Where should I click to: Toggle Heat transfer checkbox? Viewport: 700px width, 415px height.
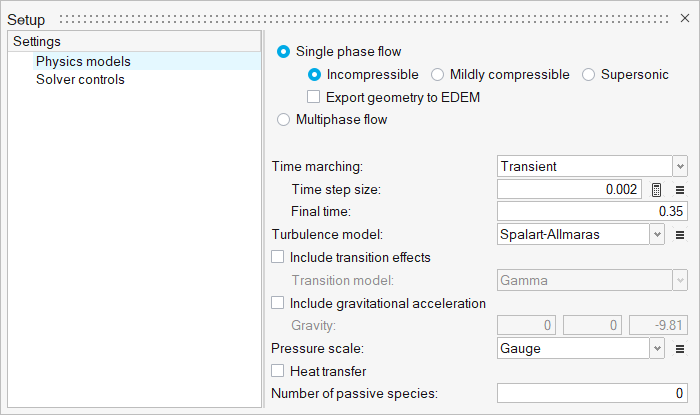[279, 371]
